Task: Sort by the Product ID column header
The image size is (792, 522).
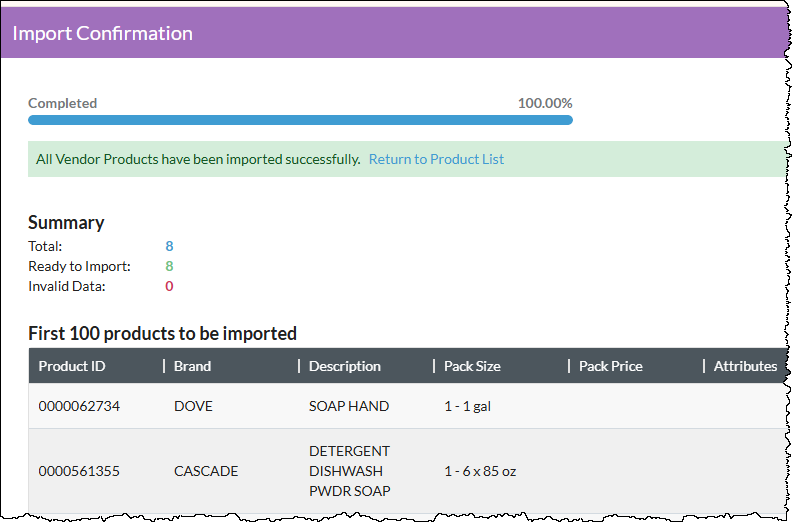Action: pyautogui.click(x=72, y=366)
